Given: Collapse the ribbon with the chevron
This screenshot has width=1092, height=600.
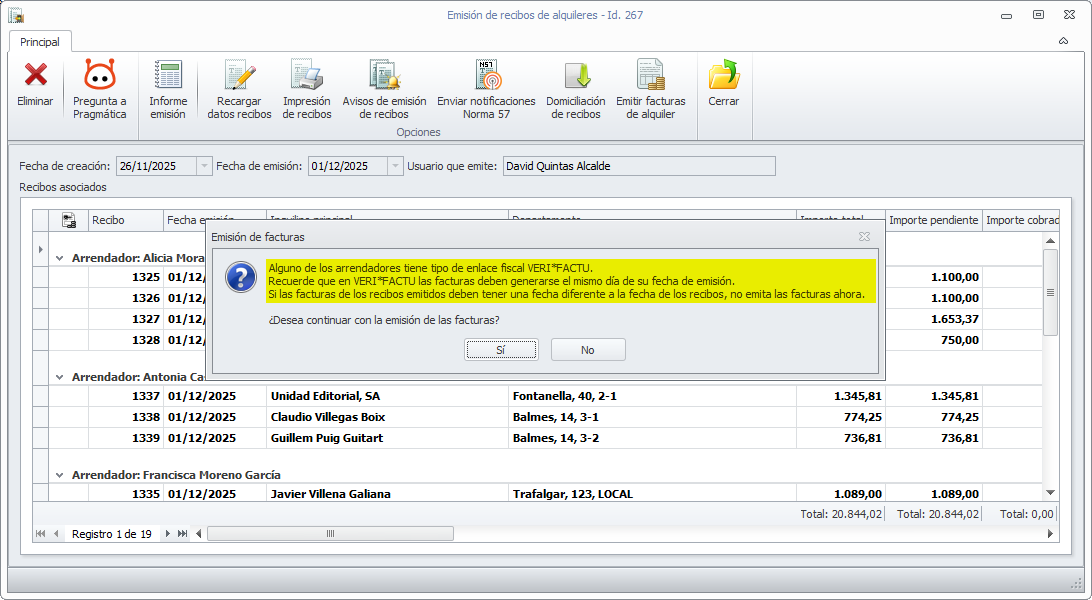Looking at the screenshot, I should tap(1063, 41).
